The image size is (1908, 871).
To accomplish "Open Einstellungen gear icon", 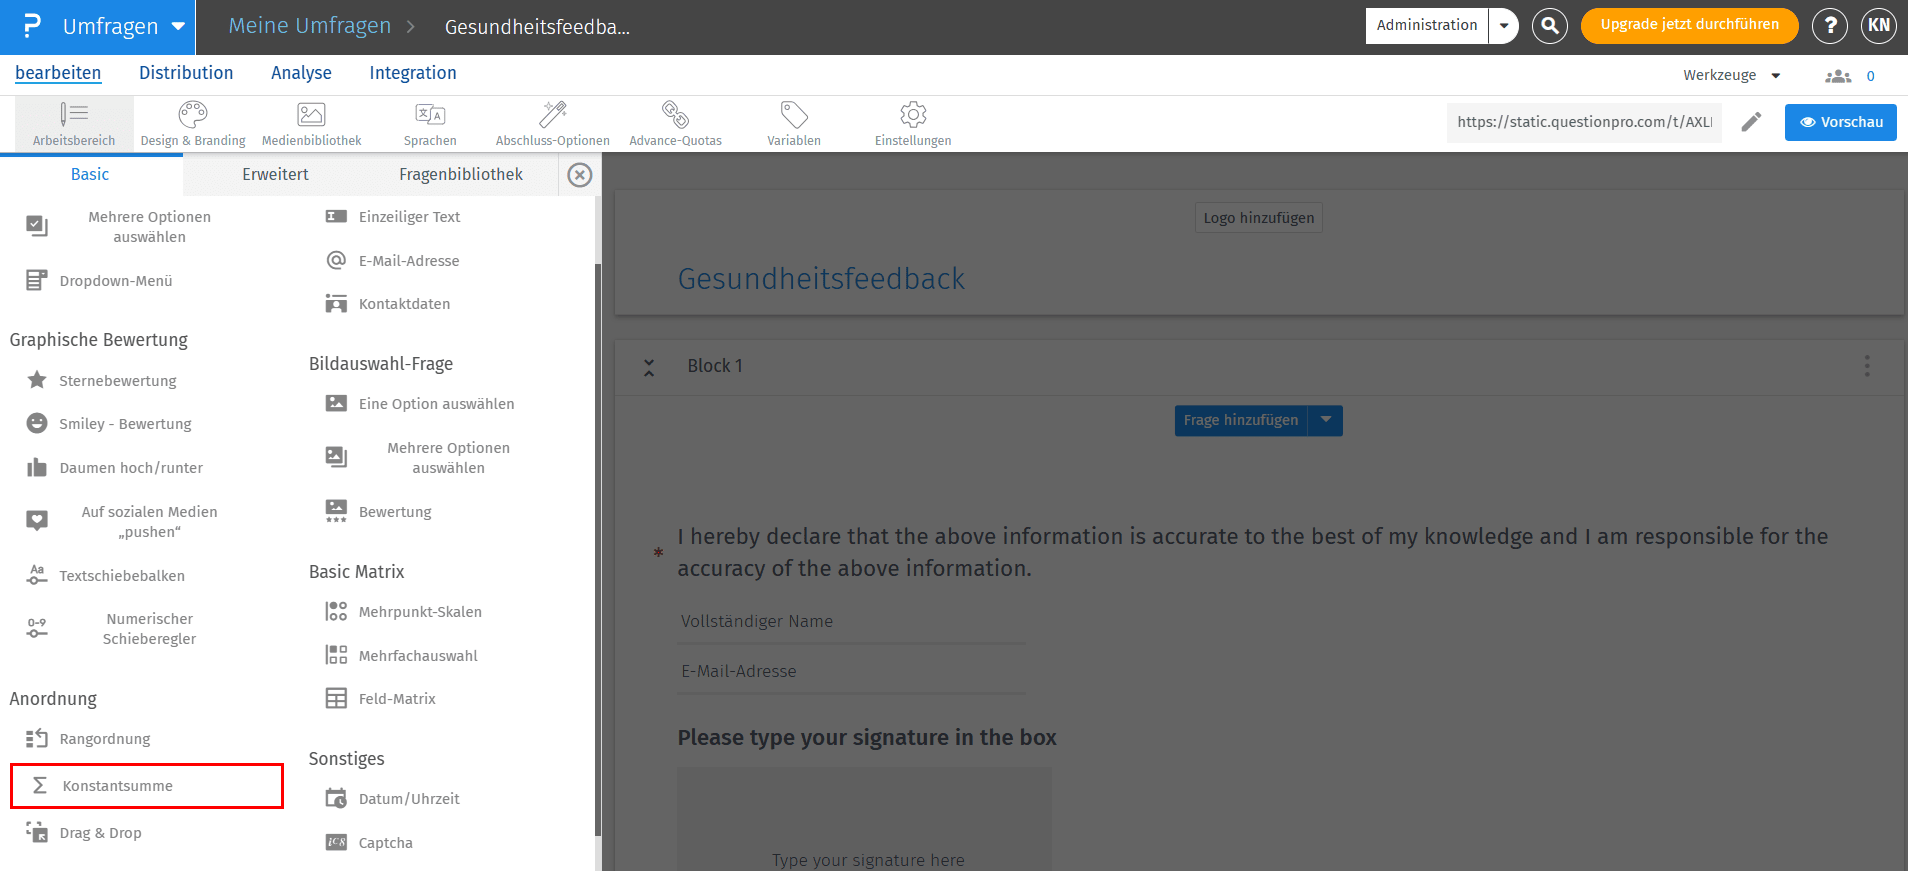I will click(x=913, y=115).
